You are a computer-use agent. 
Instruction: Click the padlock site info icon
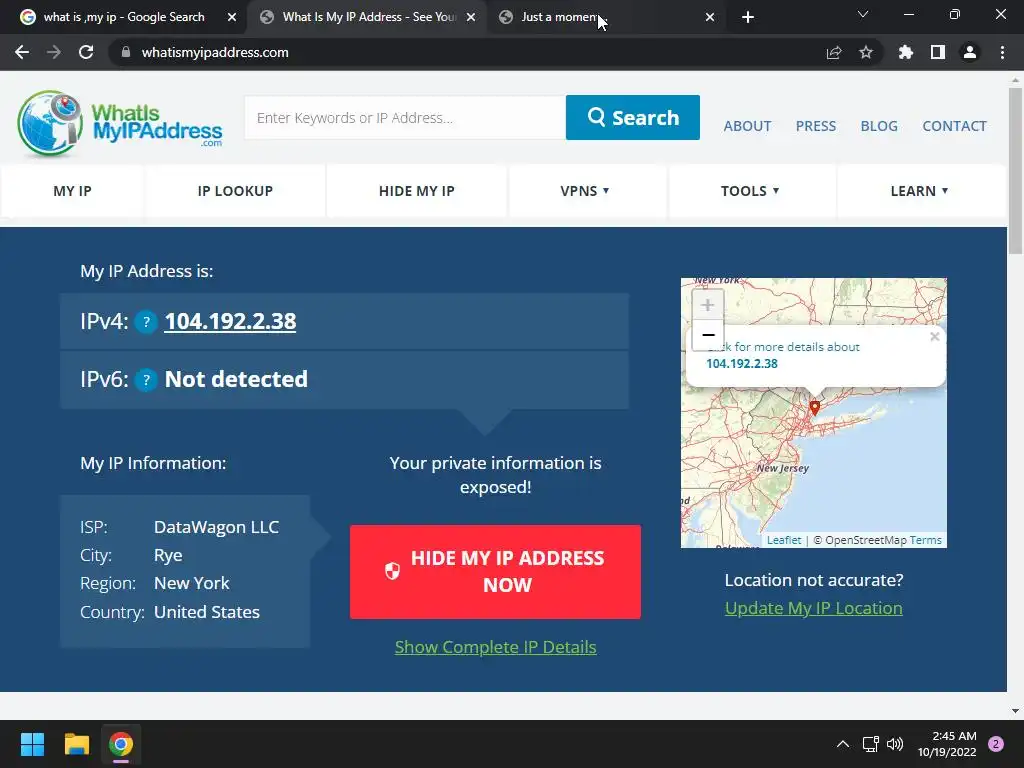126,52
